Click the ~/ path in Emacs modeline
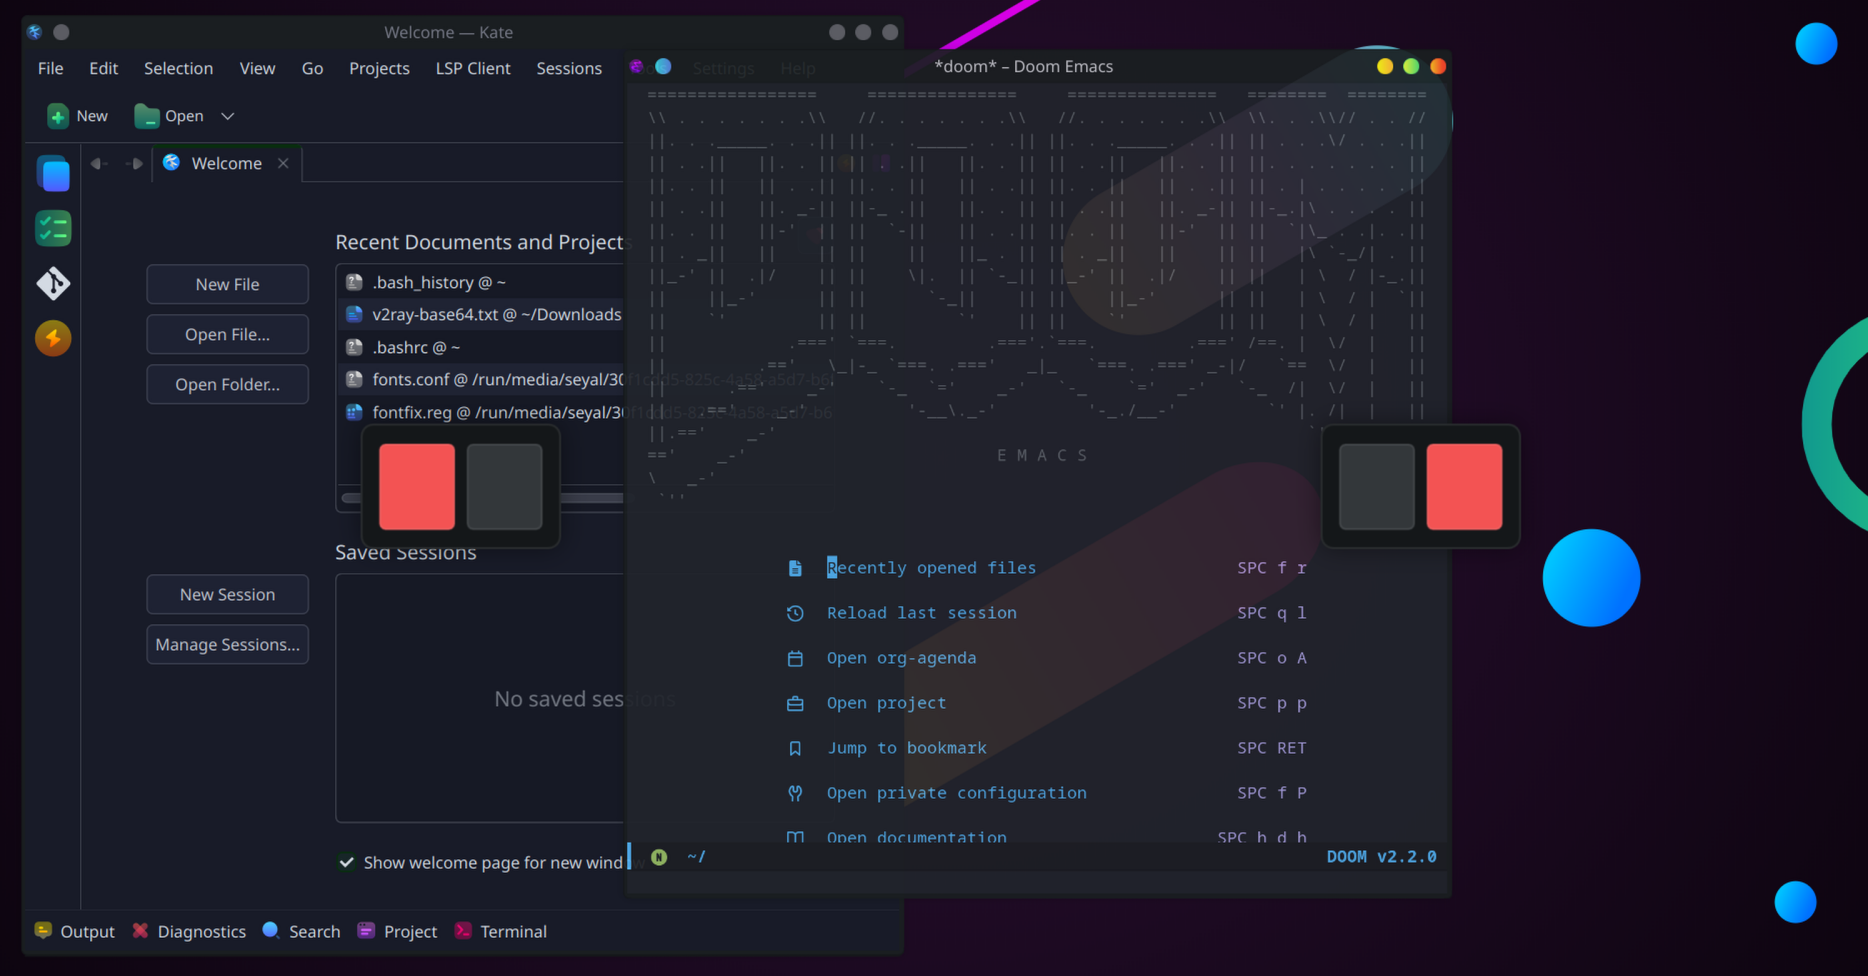The image size is (1868, 976). 696,857
